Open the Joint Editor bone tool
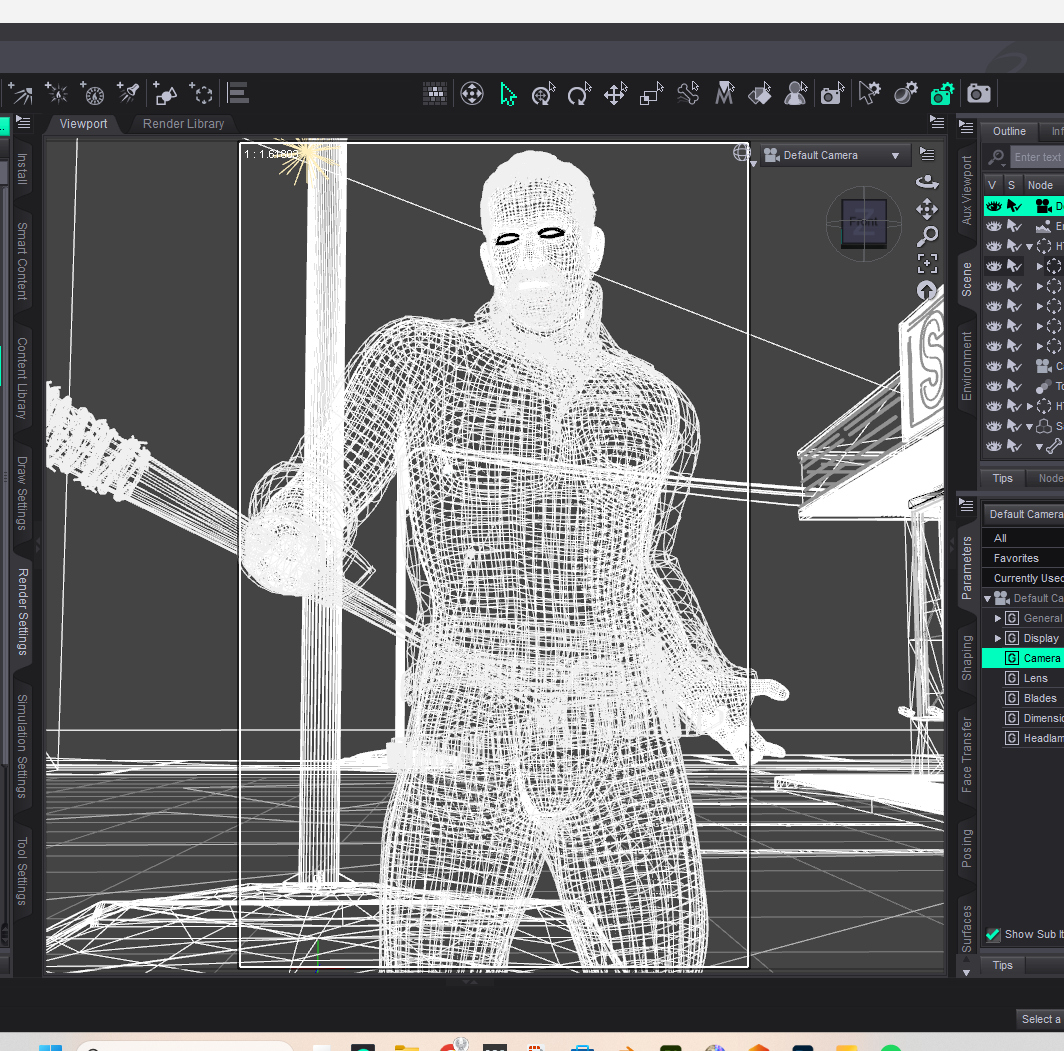This screenshot has width=1064, height=1051. point(688,94)
